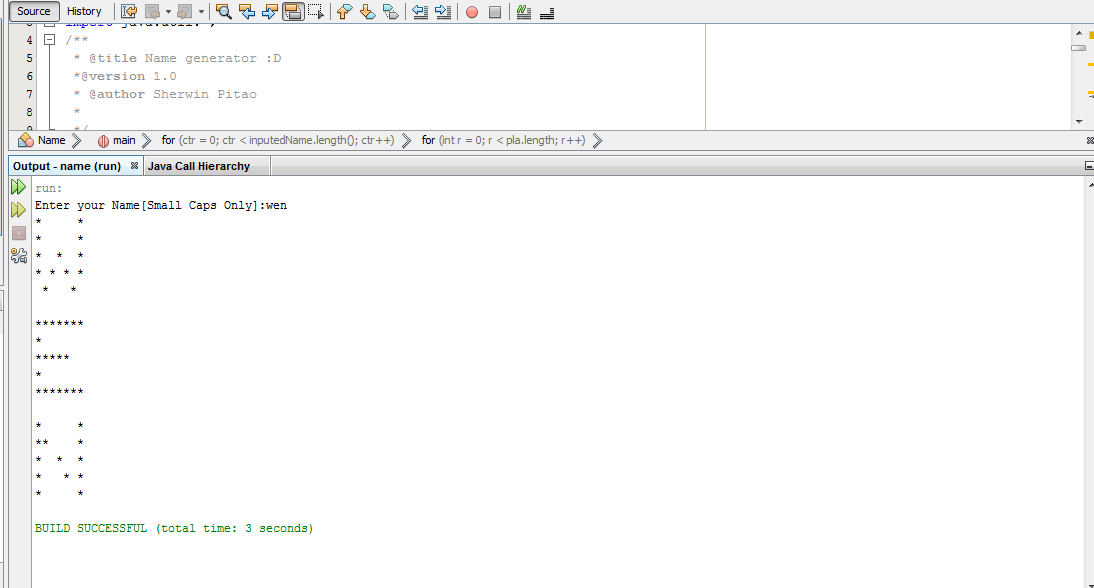Switch to the History tab
1094x588 pixels.
85,11
